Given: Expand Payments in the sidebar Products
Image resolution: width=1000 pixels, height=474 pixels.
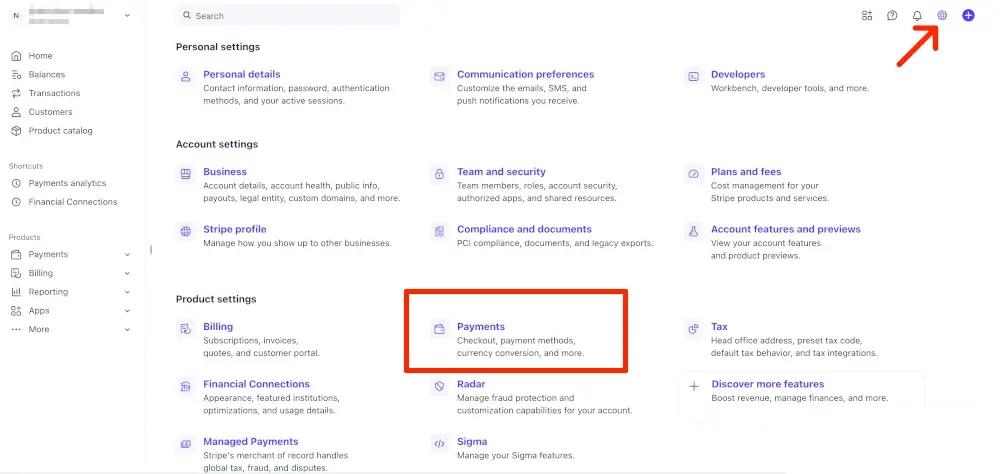Looking at the screenshot, I should [x=127, y=255].
